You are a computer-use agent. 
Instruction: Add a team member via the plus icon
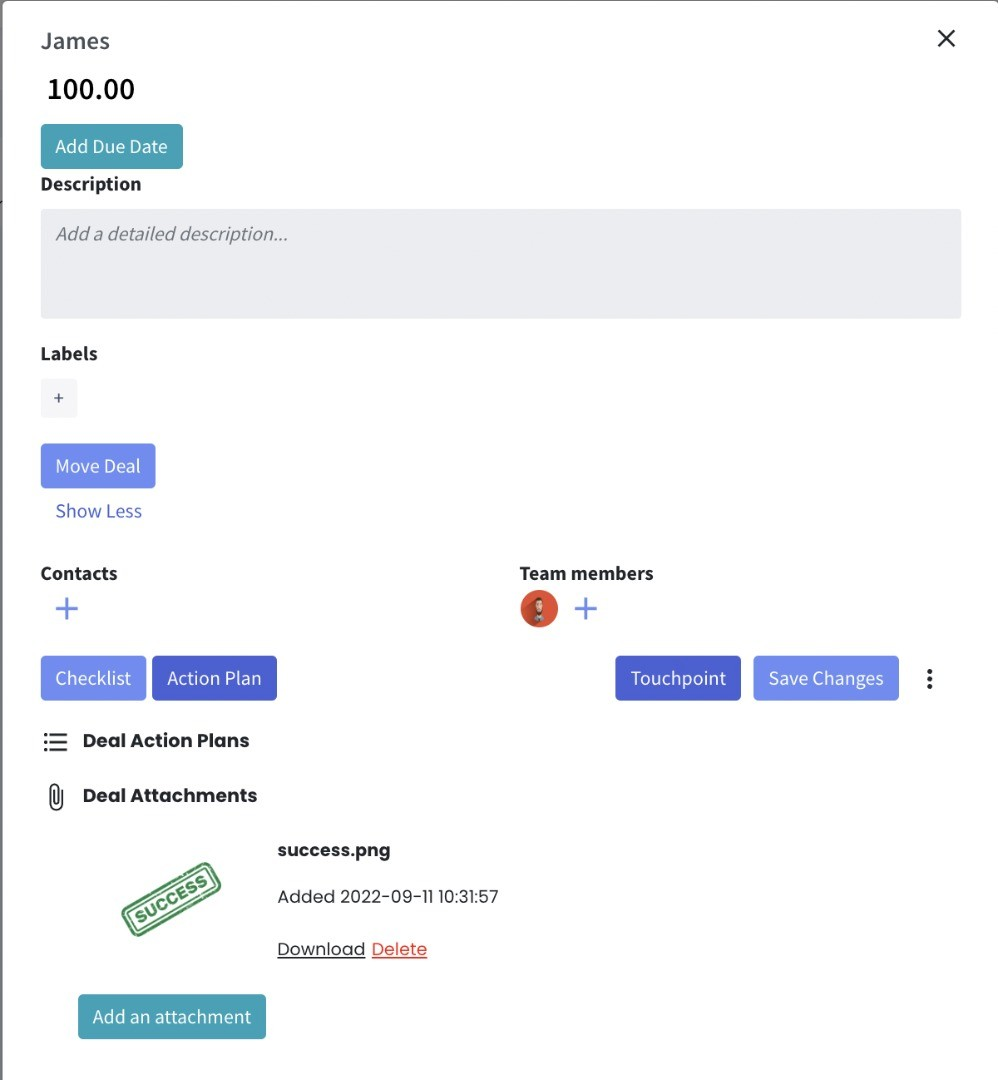pyautogui.click(x=586, y=608)
